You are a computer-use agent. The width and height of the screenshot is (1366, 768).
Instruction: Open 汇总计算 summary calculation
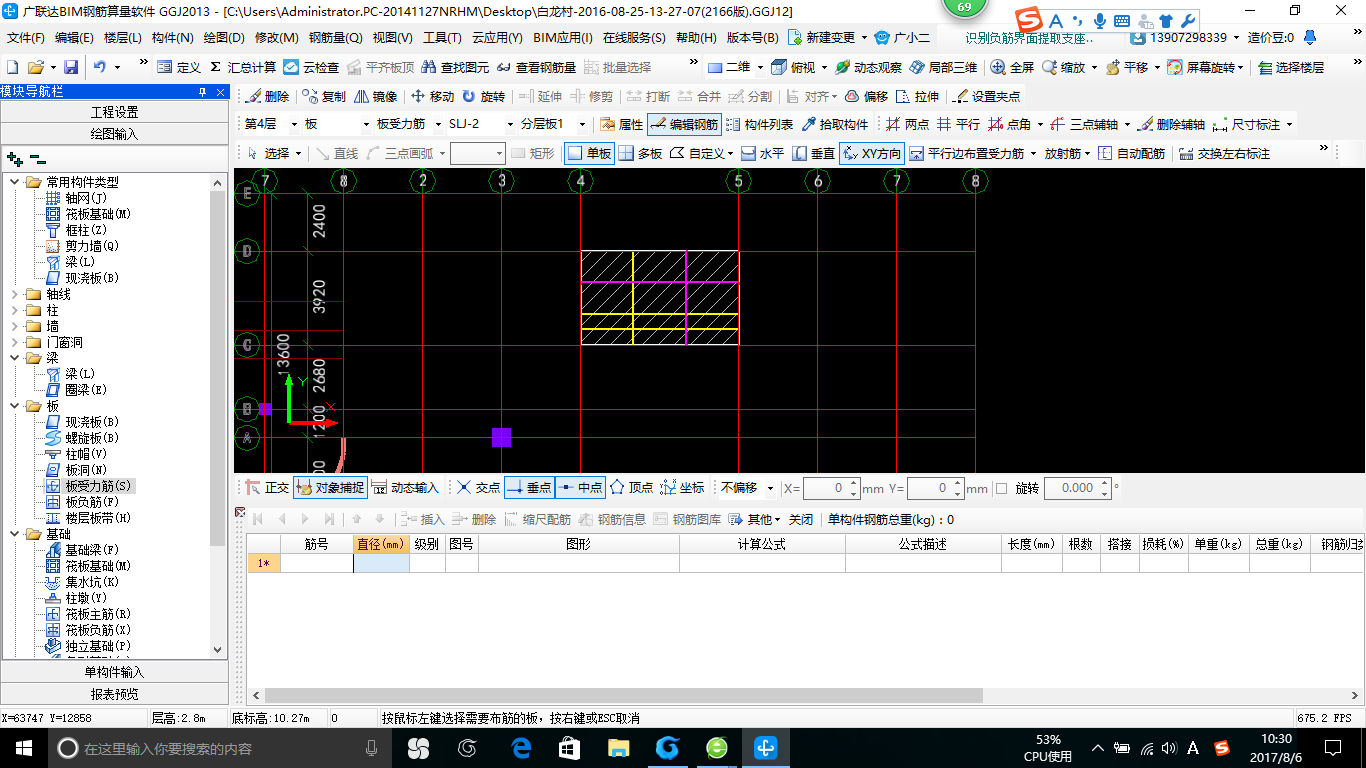point(242,67)
